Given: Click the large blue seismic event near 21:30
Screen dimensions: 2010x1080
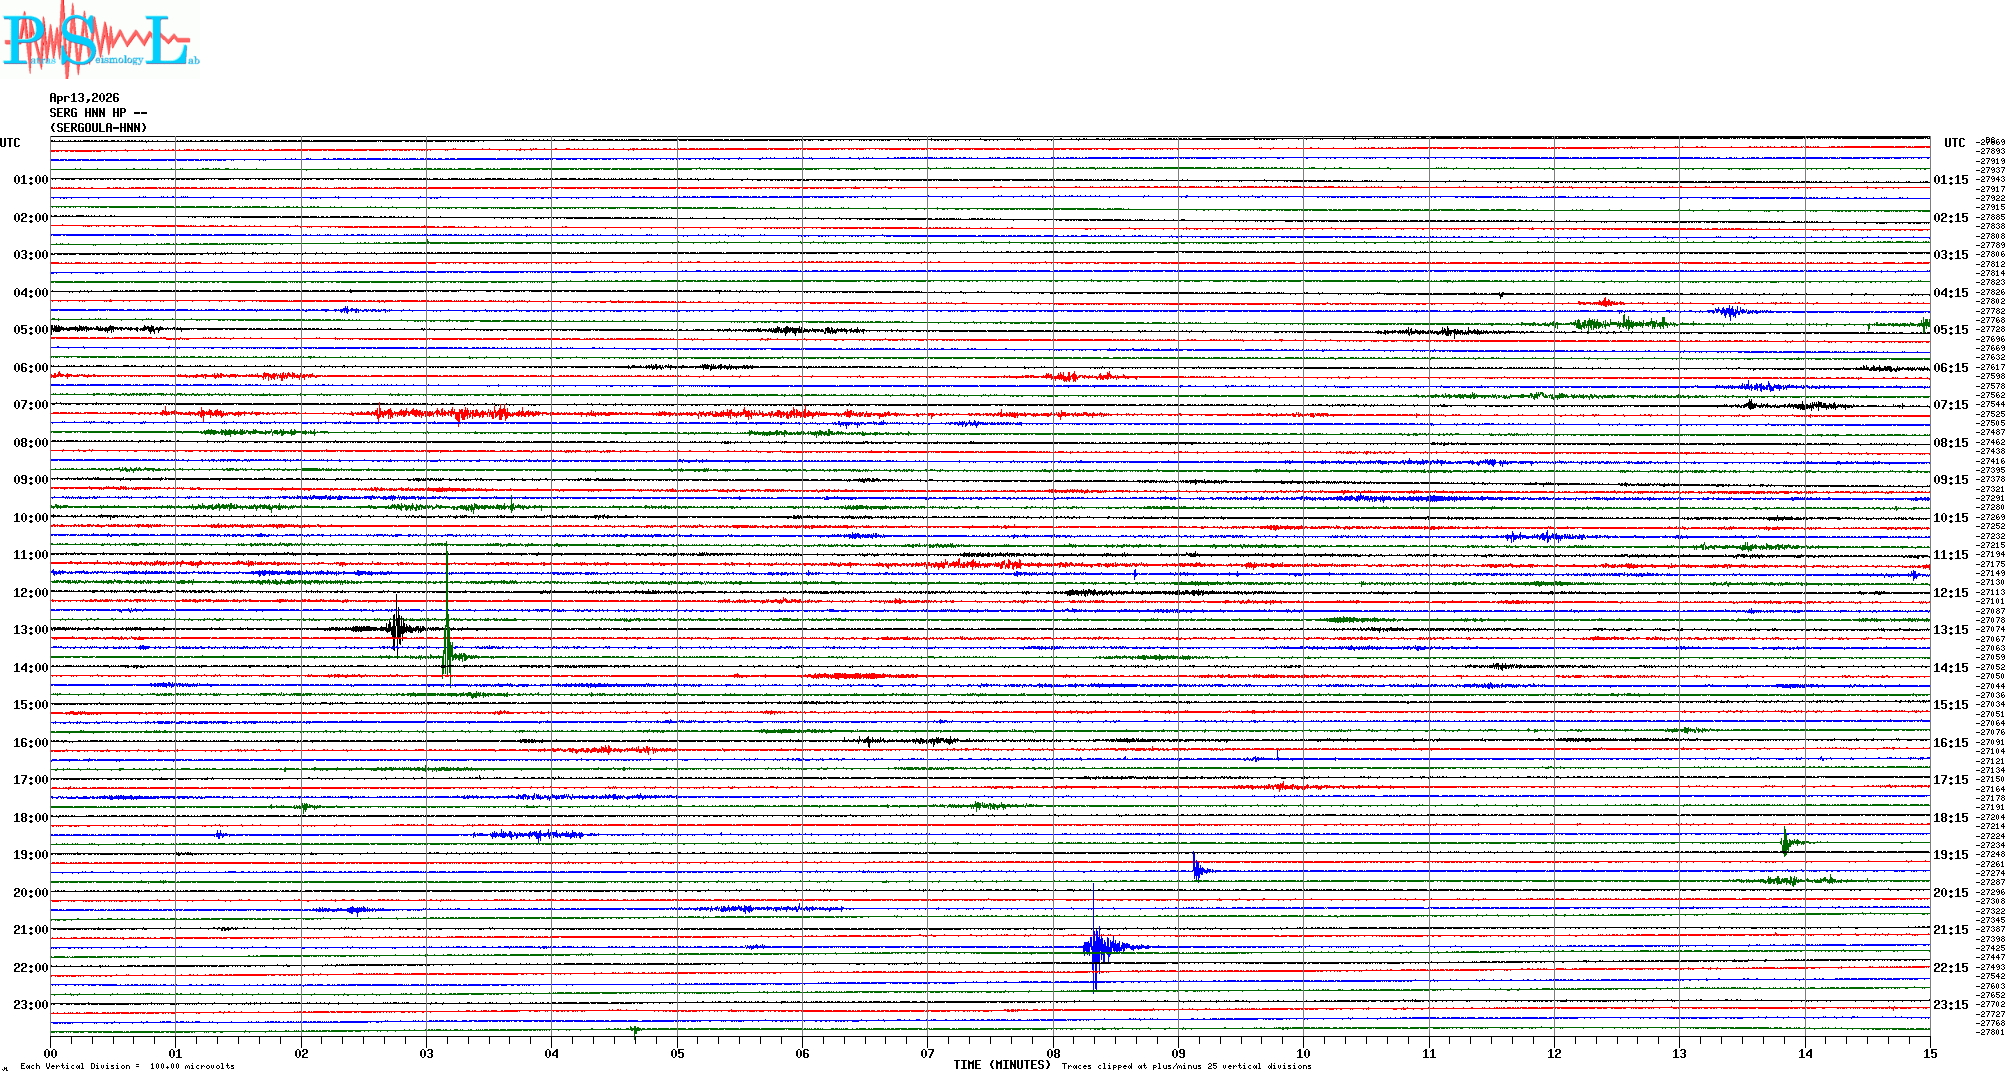Looking at the screenshot, I should click(1097, 946).
